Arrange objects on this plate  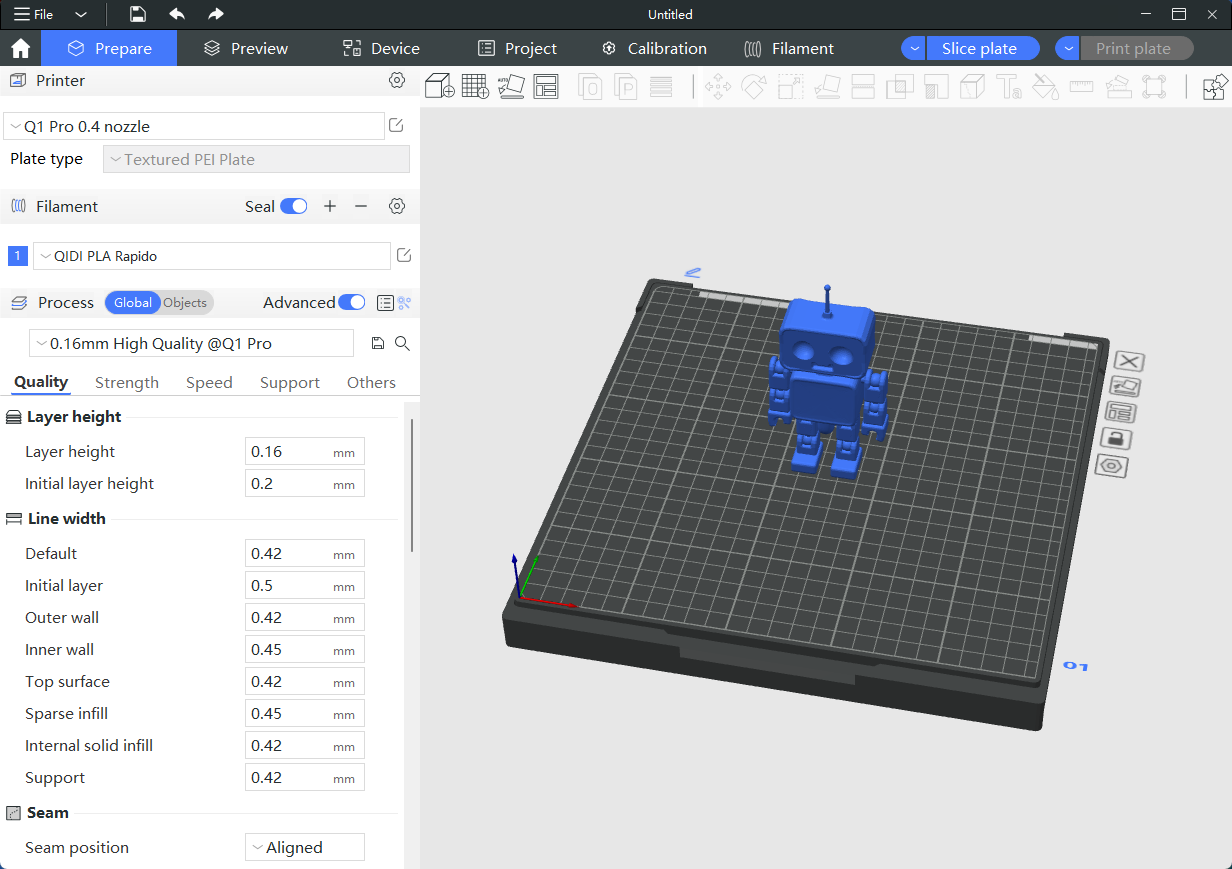tap(1122, 413)
